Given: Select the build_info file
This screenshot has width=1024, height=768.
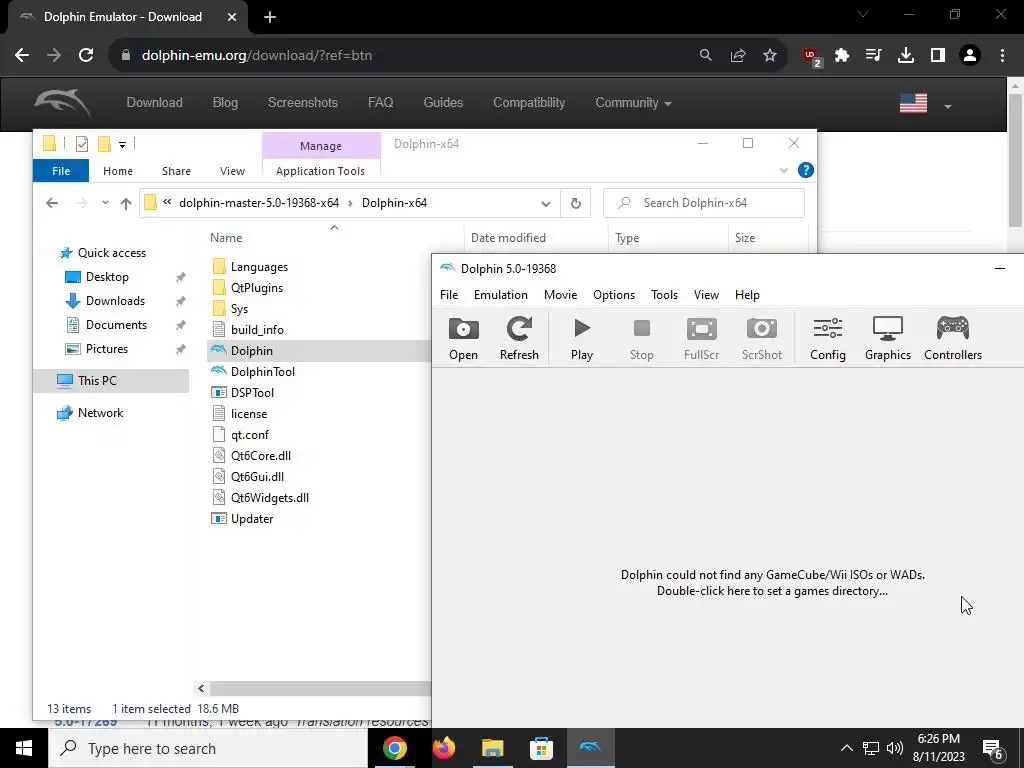Looking at the screenshot, I should [x=257, y=329].
